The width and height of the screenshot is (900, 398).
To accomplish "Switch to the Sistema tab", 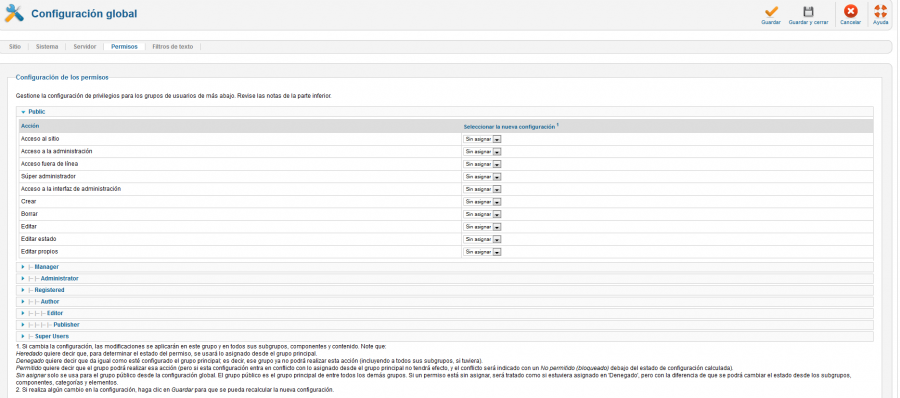I will (47, 47).
